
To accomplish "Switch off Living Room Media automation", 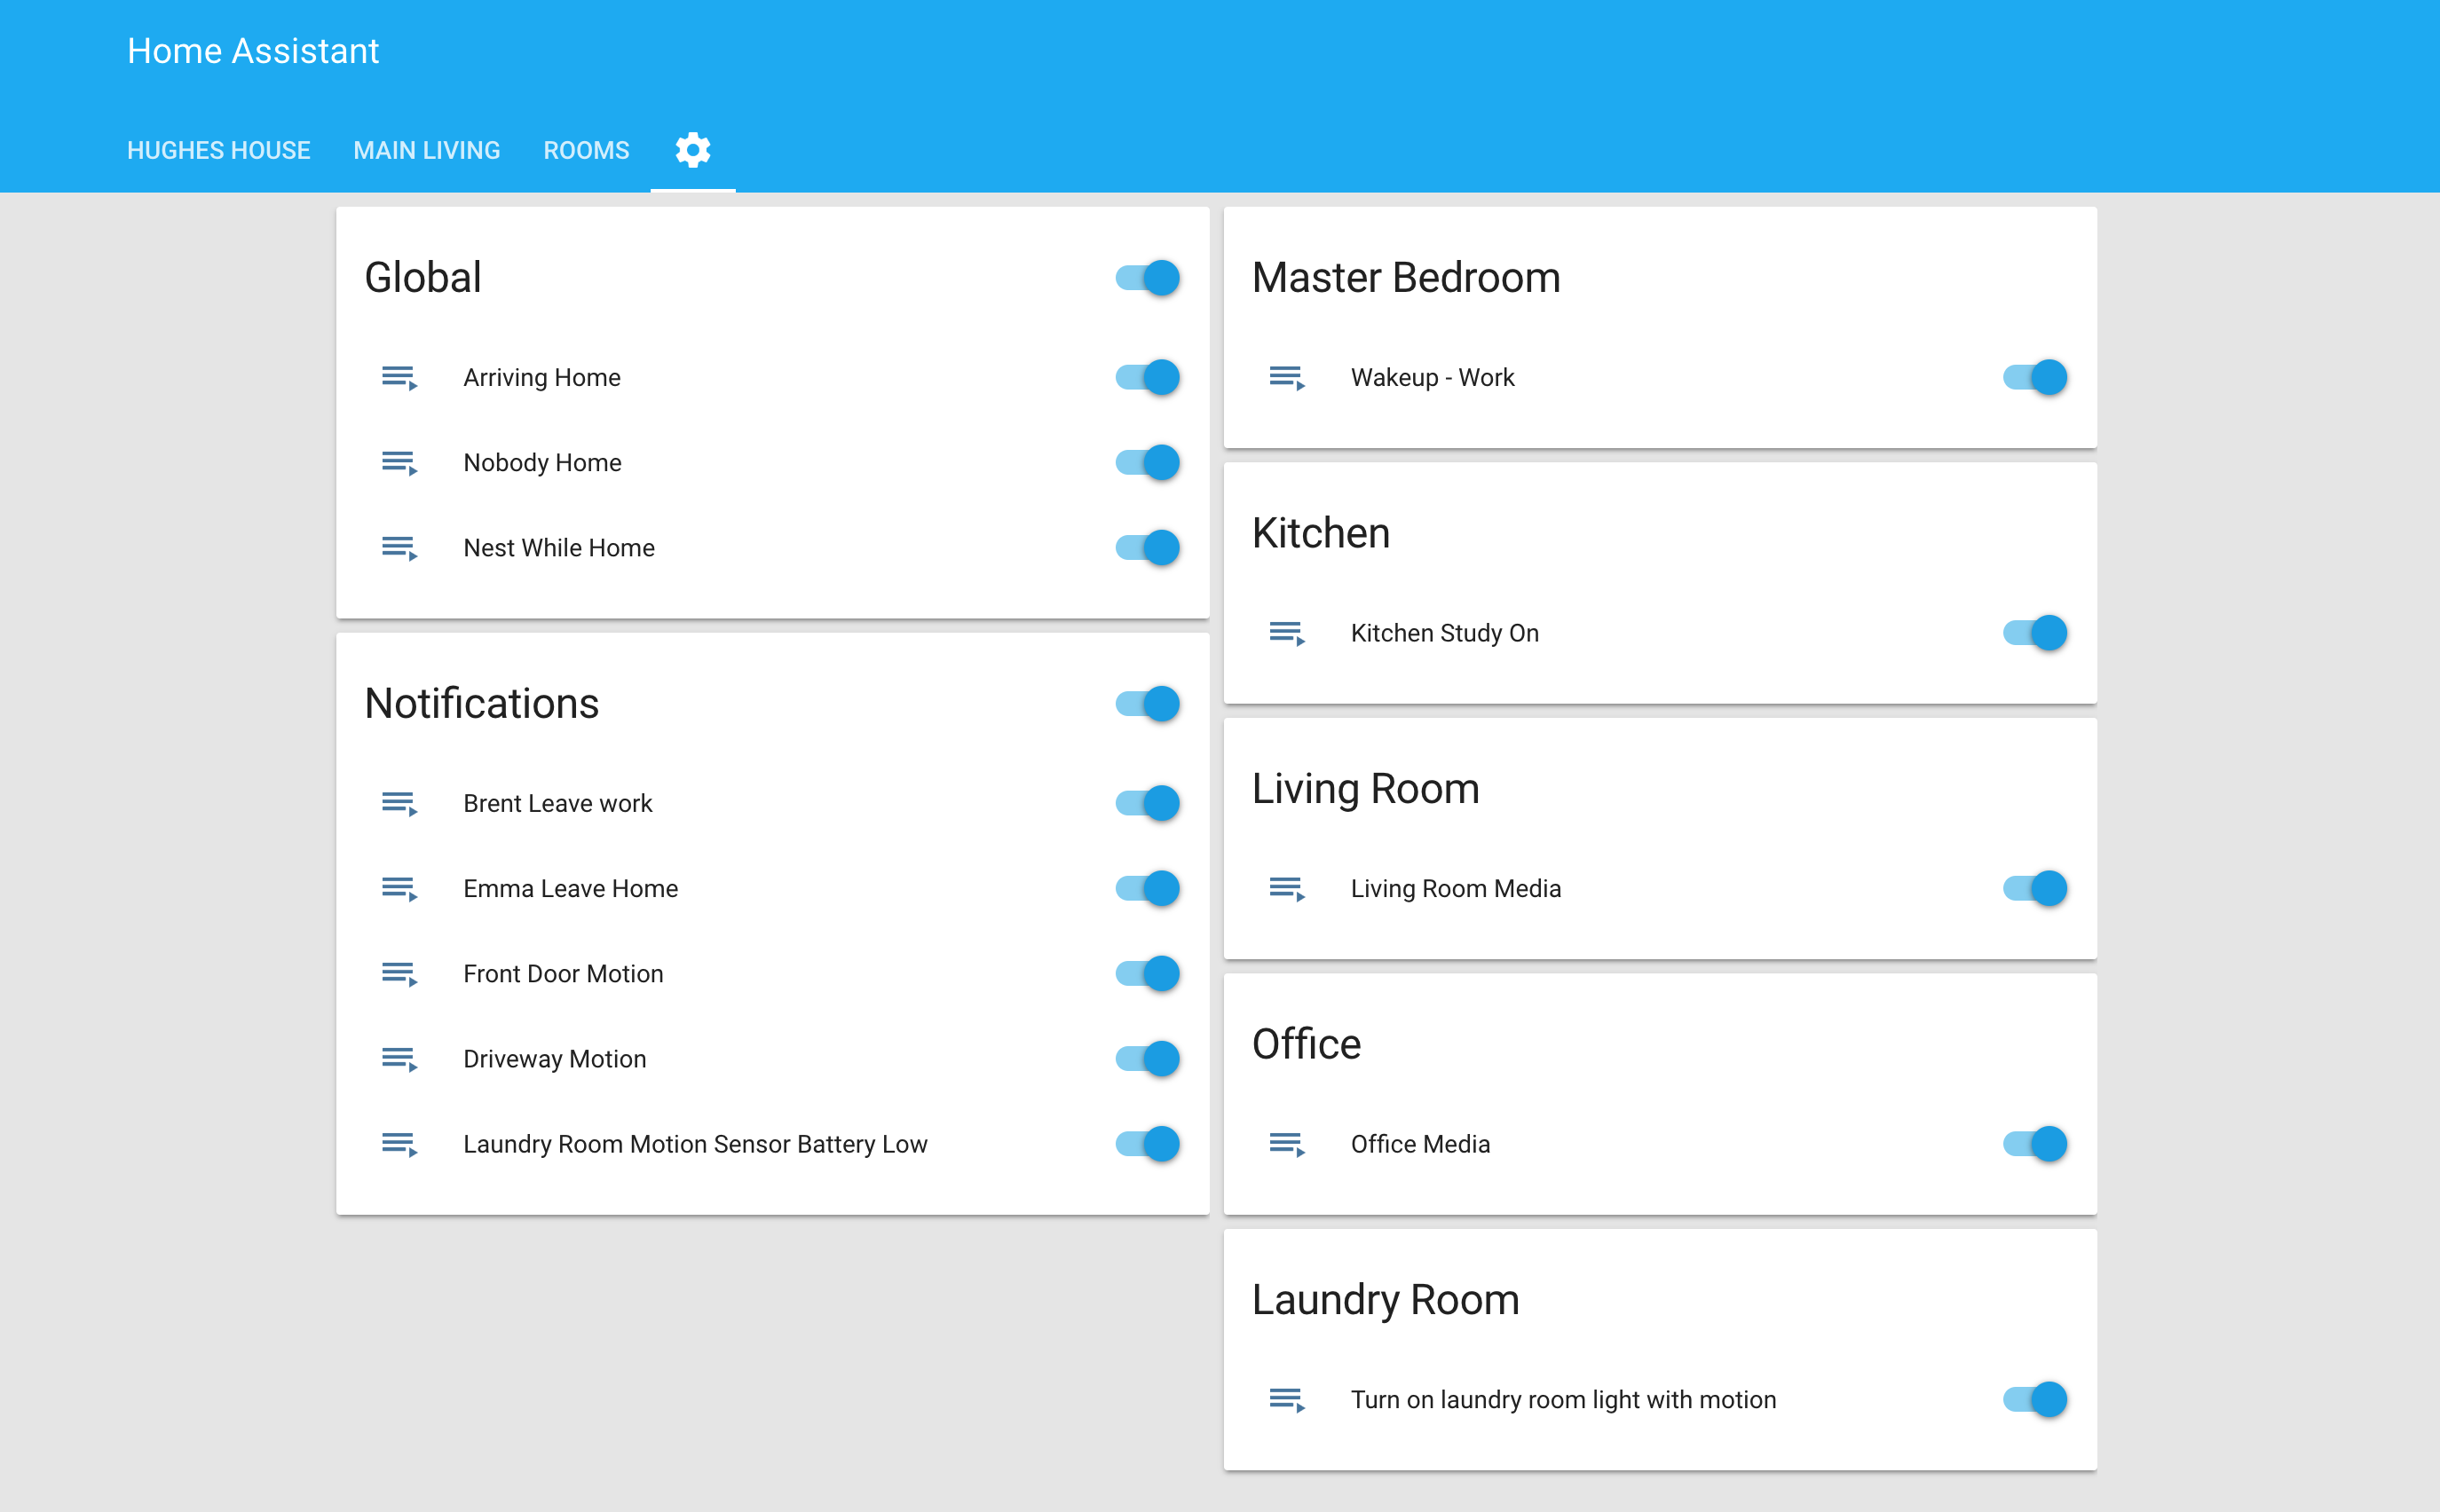I will point(2034,889).
